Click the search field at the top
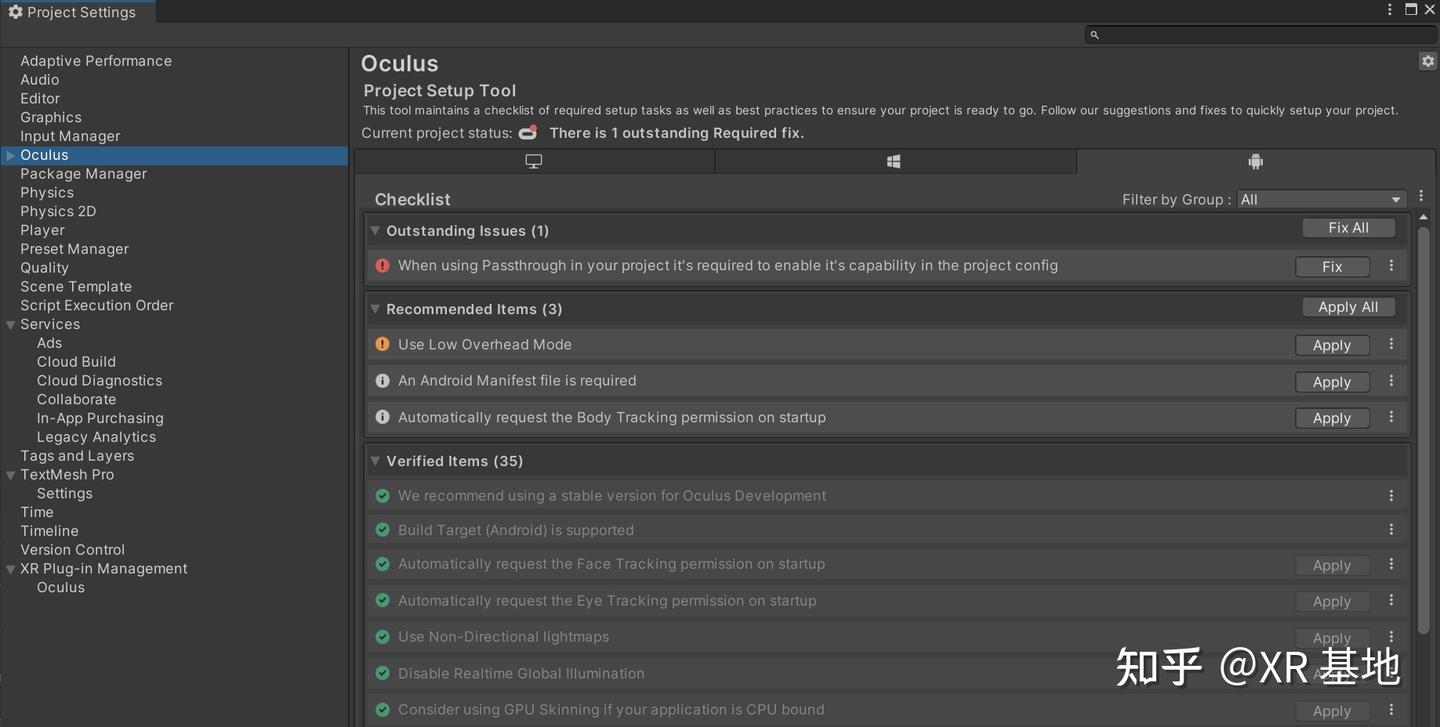Viewport: 1440px width, 727px height. 1258,35
